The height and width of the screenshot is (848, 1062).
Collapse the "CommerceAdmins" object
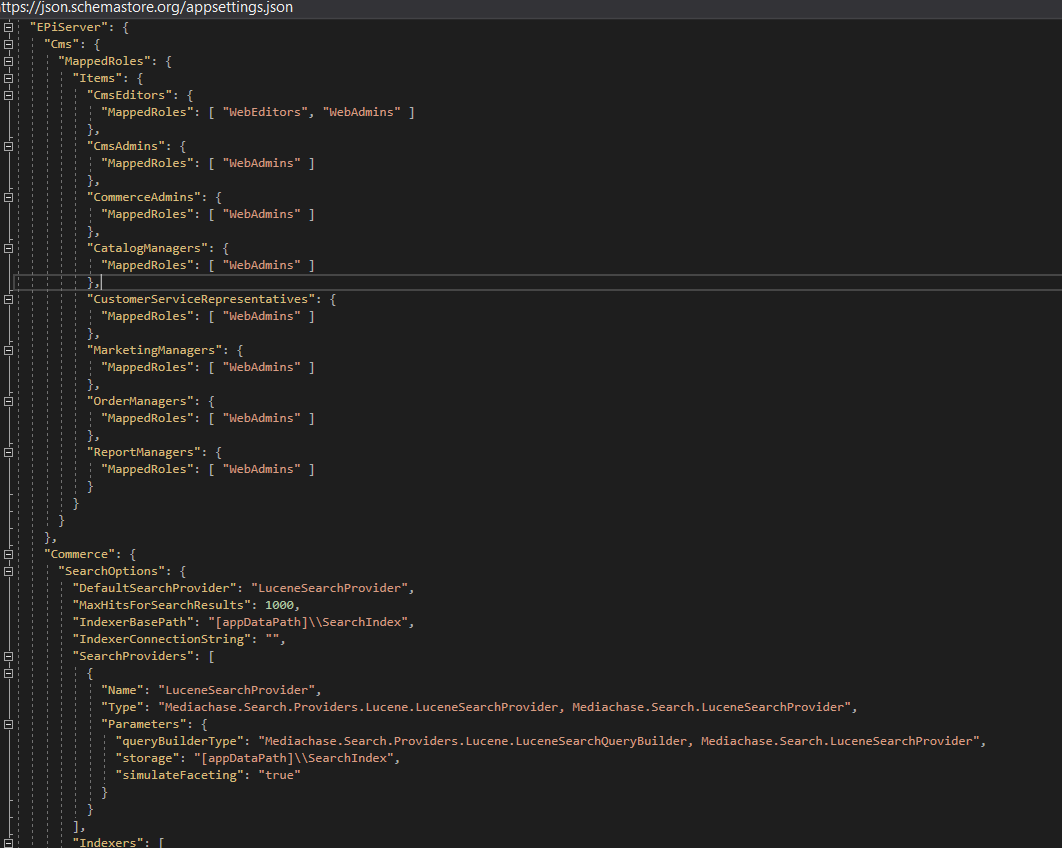tap(8, 198)
